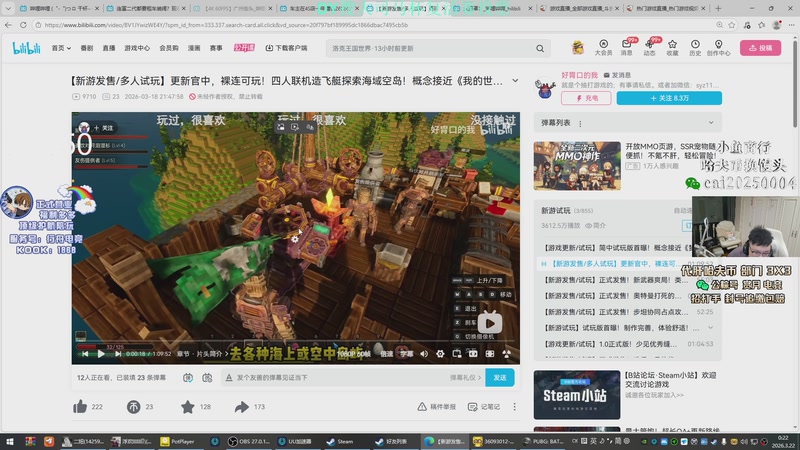Image resolution: width=800 pixels, height=450 pixels.
Task: Open the player settings gear
Action: pos(440,354)
